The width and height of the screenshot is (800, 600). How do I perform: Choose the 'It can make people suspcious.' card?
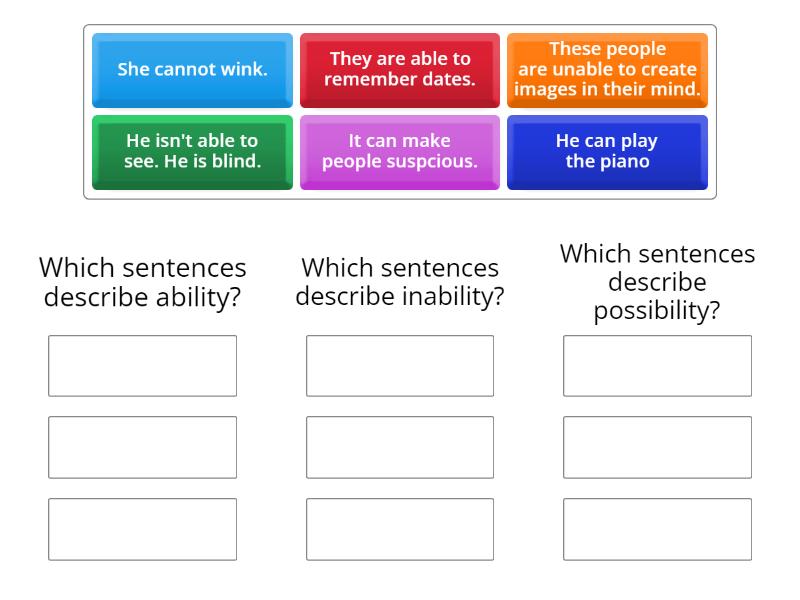[x=400, y=152]
